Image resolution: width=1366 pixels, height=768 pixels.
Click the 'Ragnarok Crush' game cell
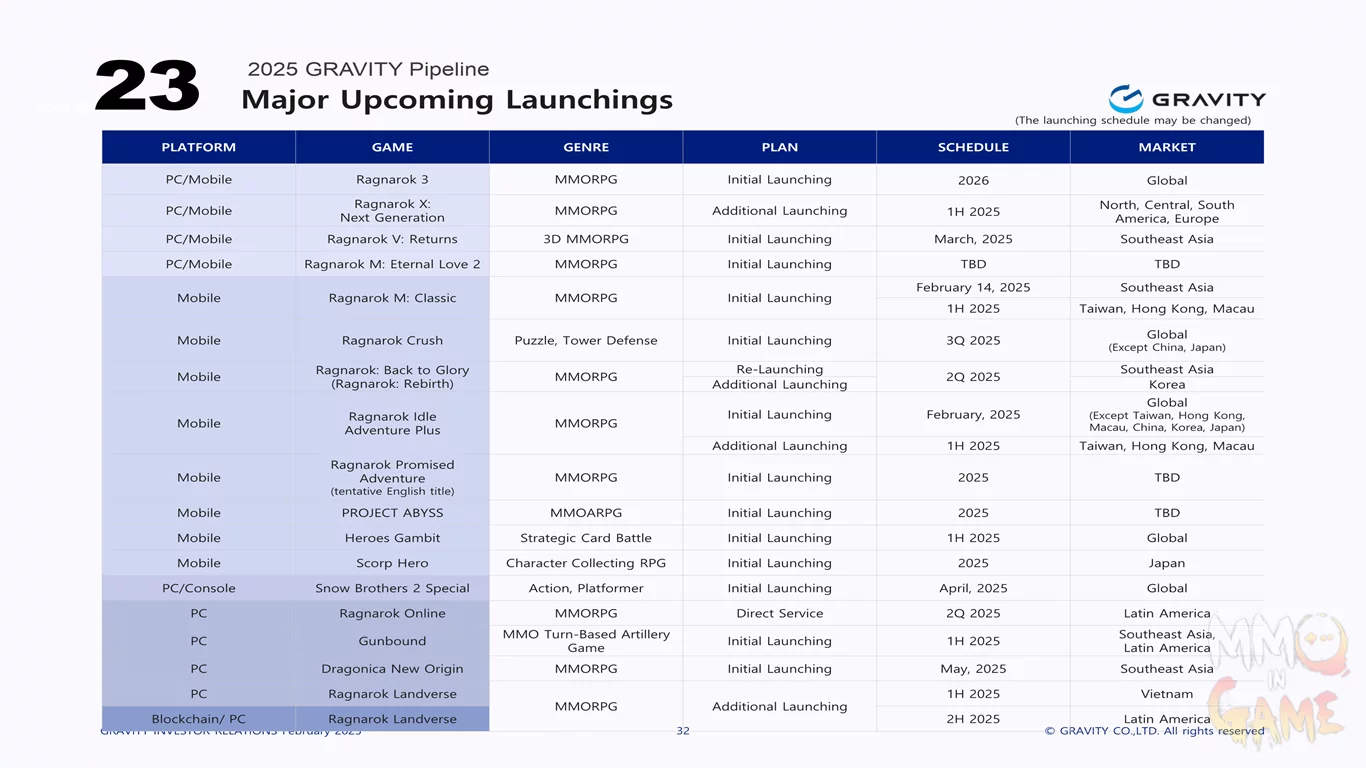(392, 340)
